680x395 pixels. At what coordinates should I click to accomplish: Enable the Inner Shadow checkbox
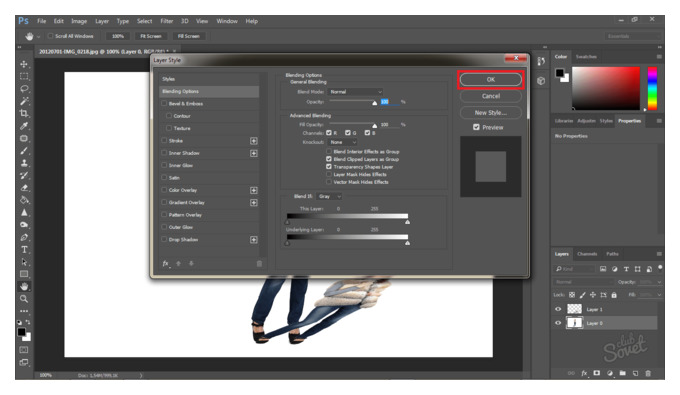[x=164, y=153]
